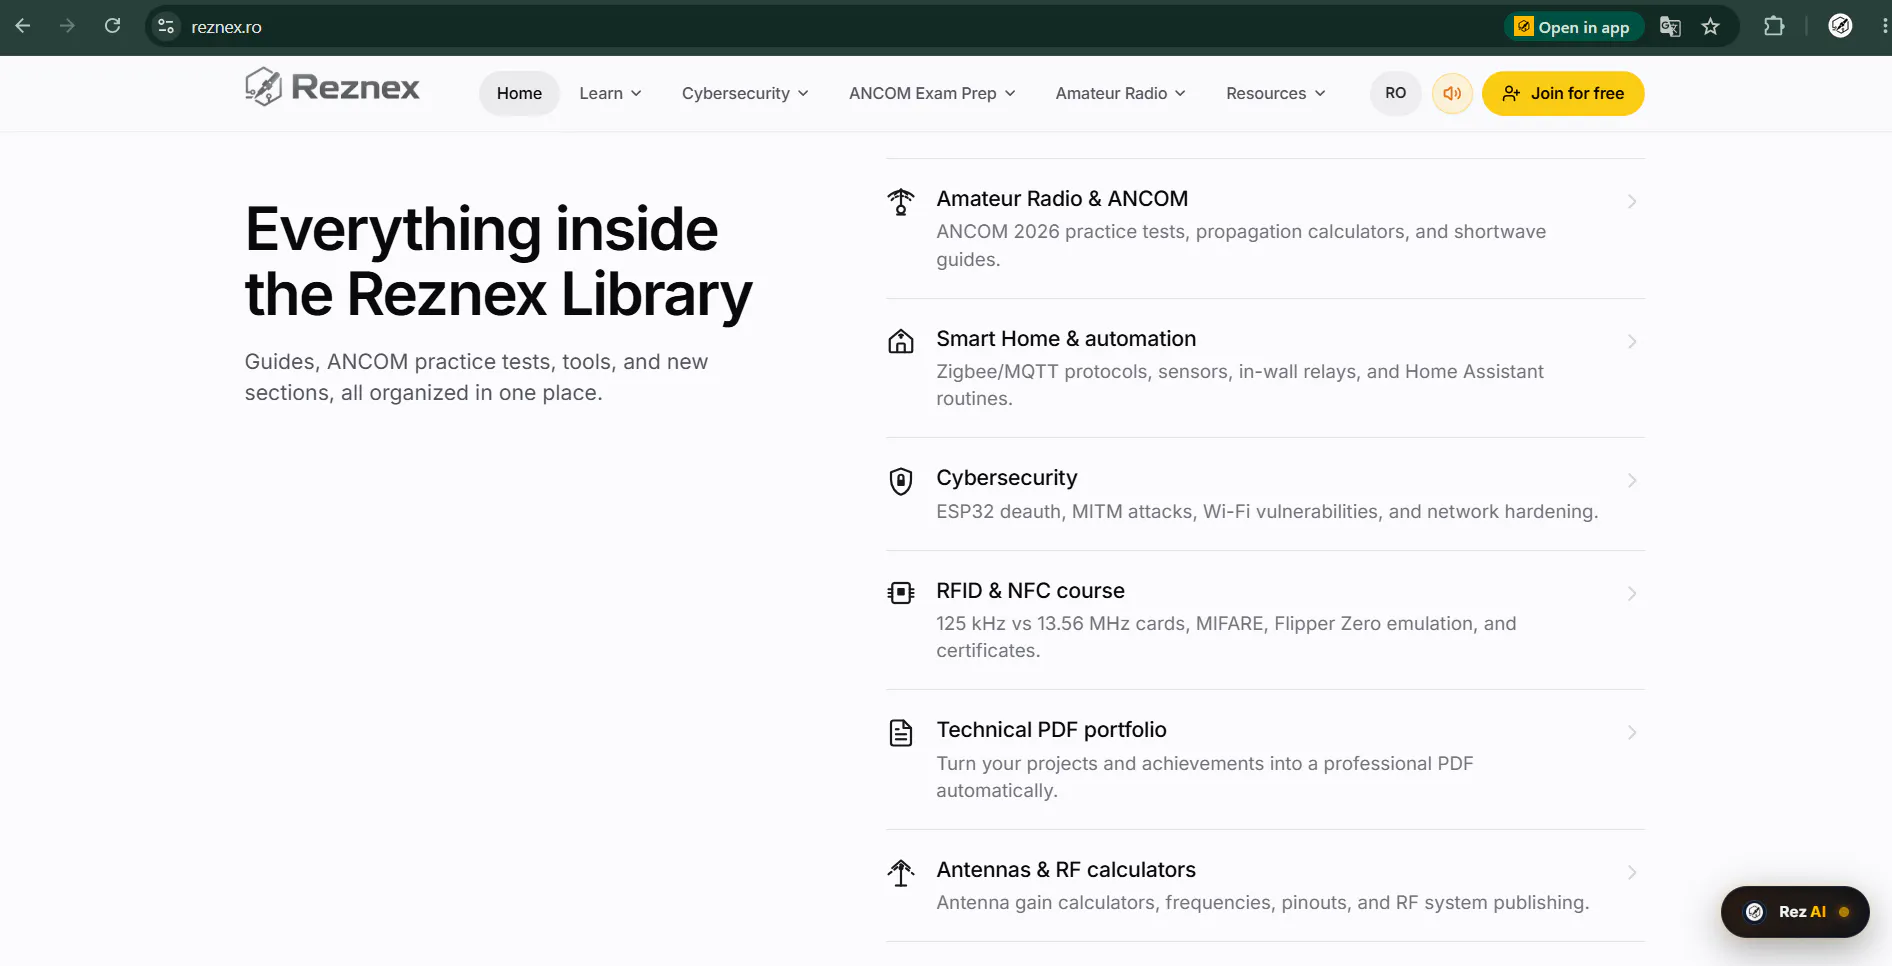Click the browser forward arrow
The image size is (1892, 966).
68,26
